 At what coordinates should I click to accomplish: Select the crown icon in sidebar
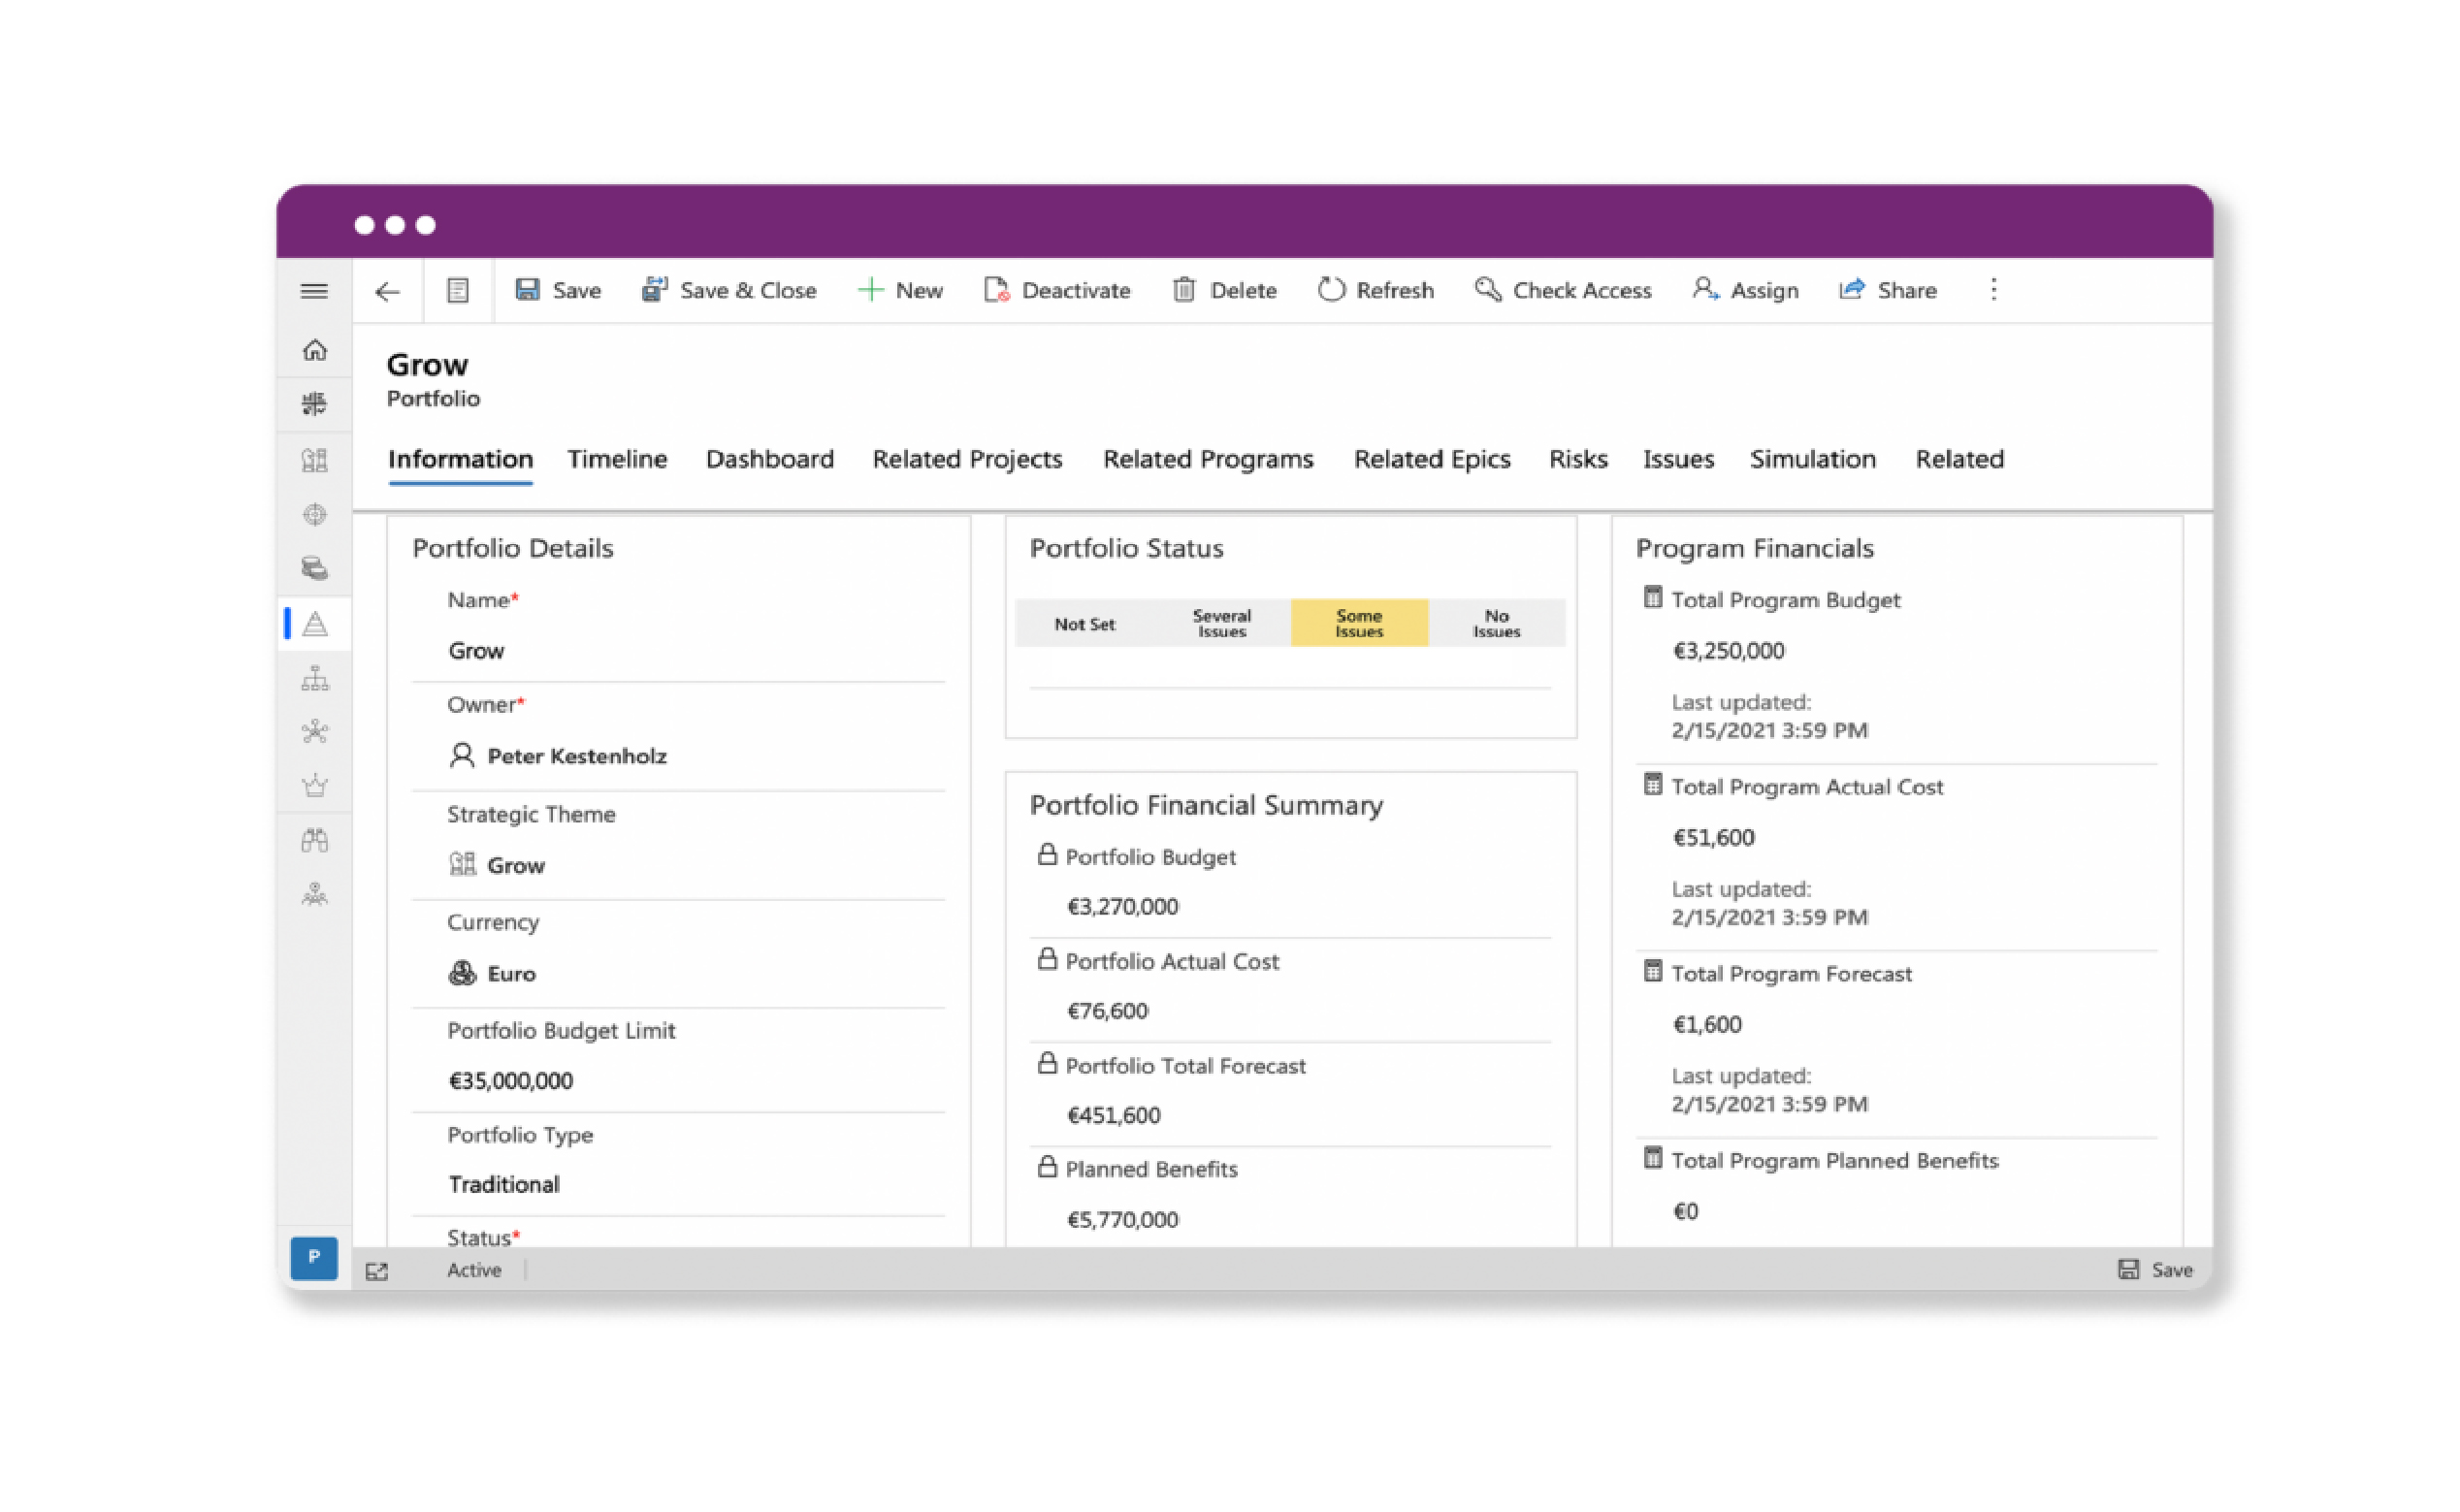[x=315, y=786]
